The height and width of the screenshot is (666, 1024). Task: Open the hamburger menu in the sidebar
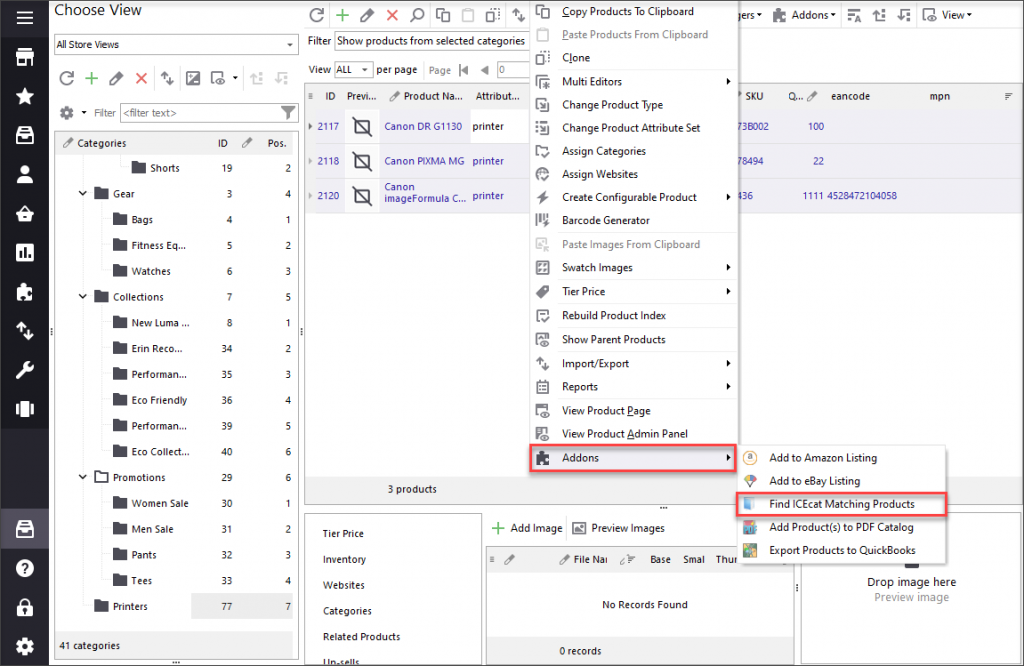(24, 17)
